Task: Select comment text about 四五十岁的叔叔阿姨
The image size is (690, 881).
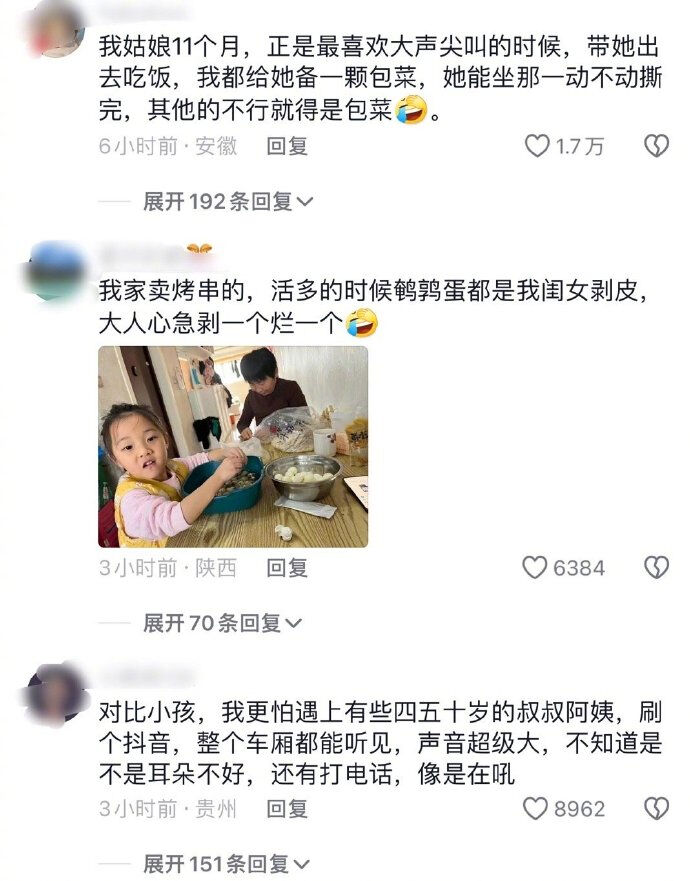Action: coord(380,743)
